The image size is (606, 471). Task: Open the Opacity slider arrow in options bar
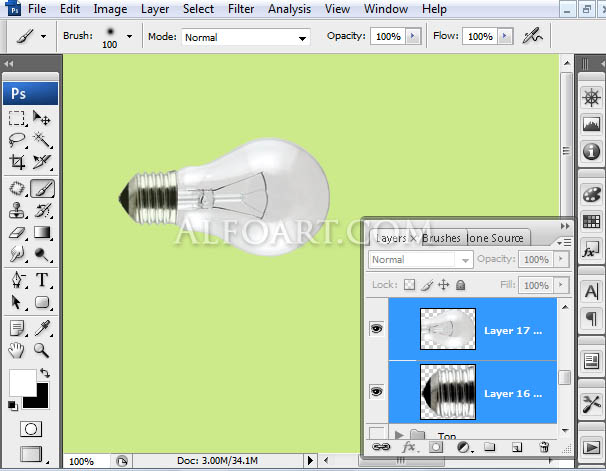click(x=412, y=36)
